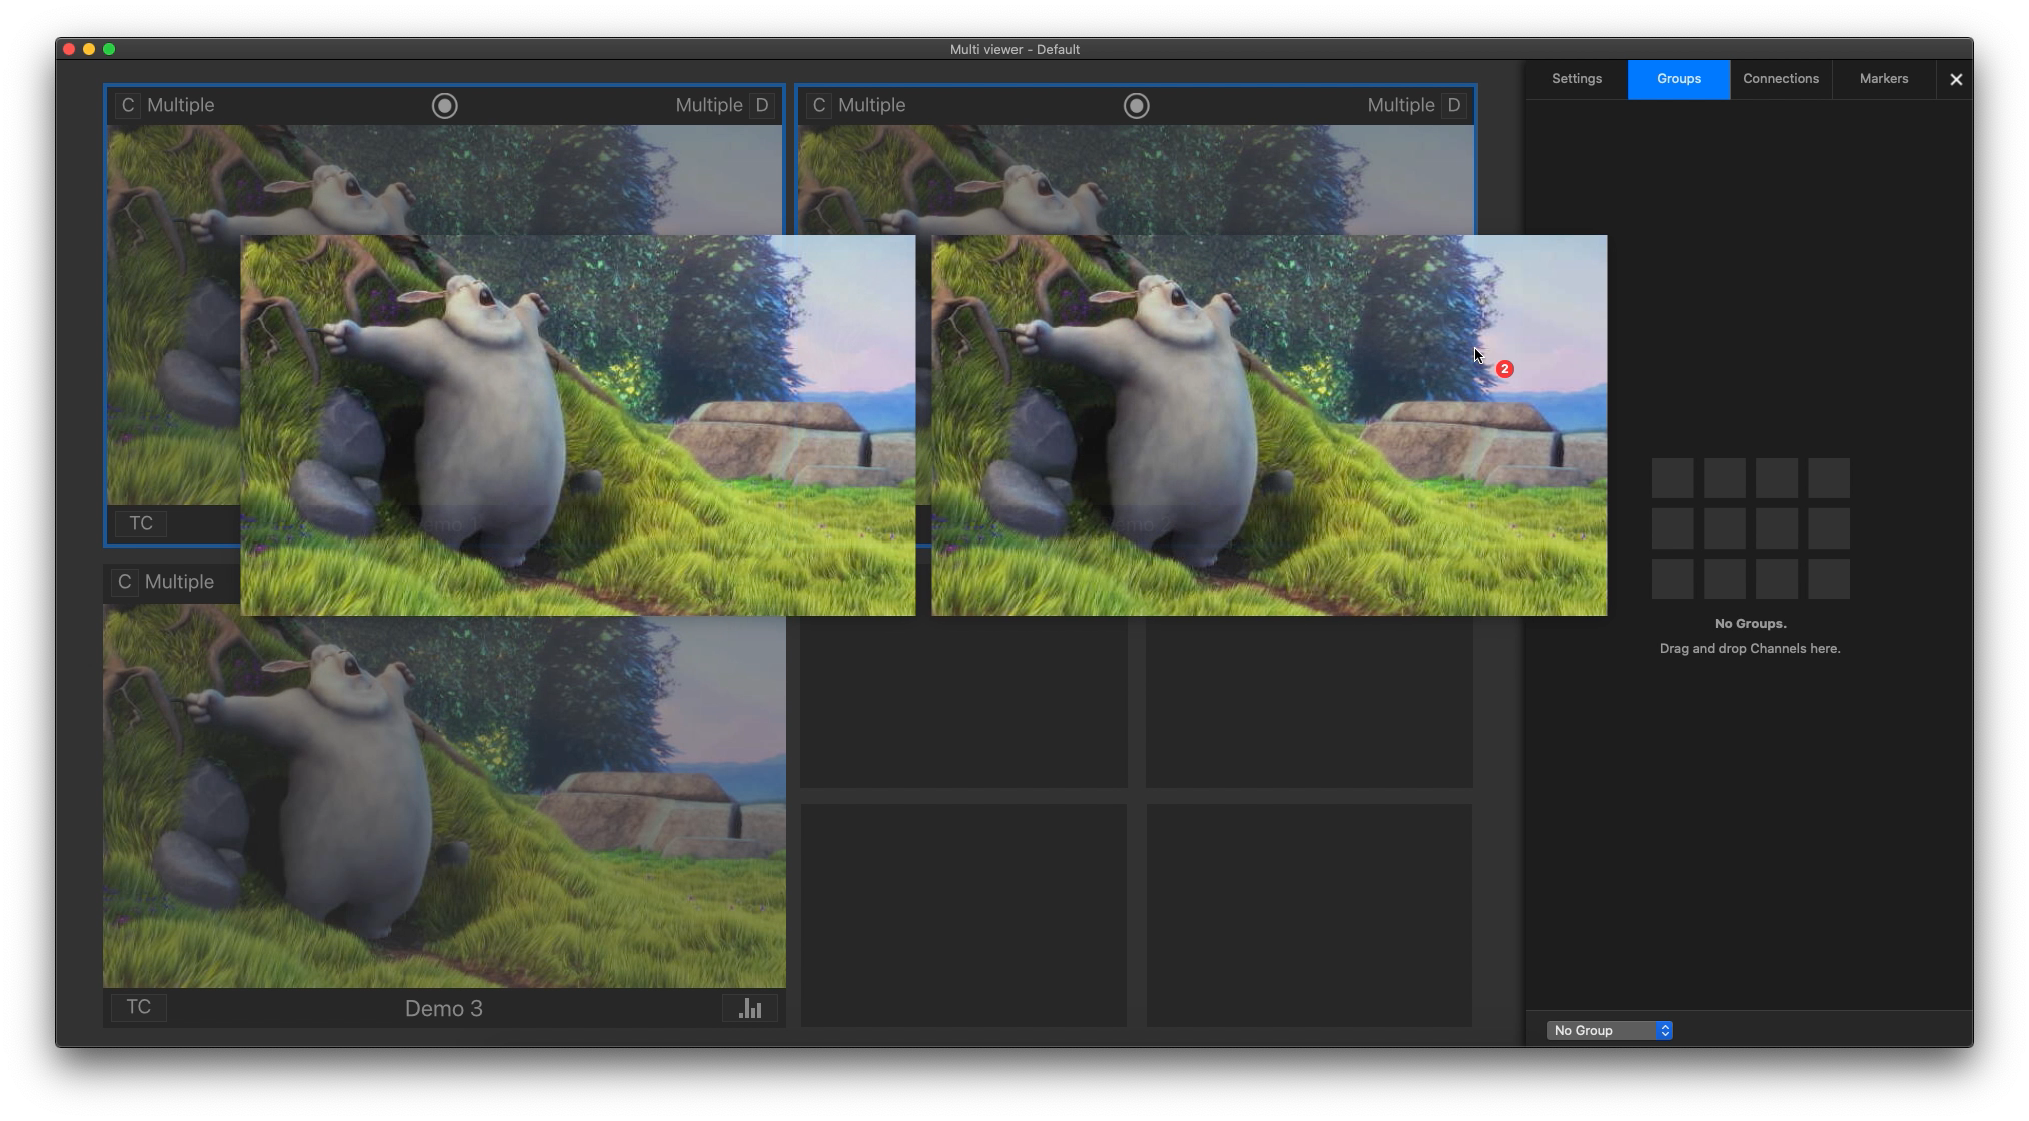Viewport: 2029px width, 1121px height.
Task: Click the window title 'Multi viewer - Default'
Action: pyautogui.click(x=1014, y=49)
